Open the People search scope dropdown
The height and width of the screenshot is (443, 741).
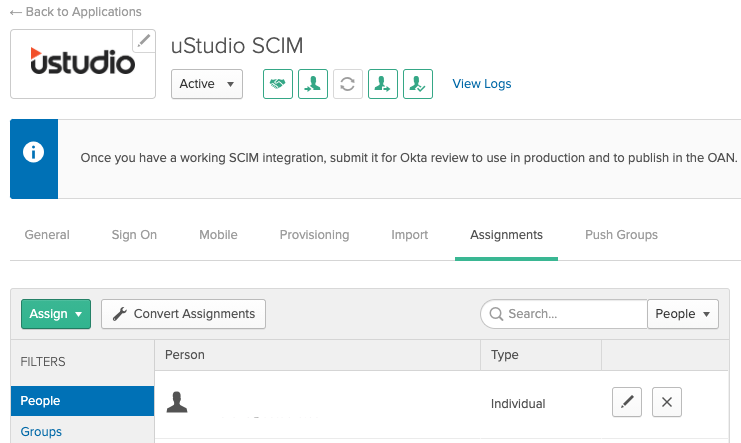coord(683,314)
